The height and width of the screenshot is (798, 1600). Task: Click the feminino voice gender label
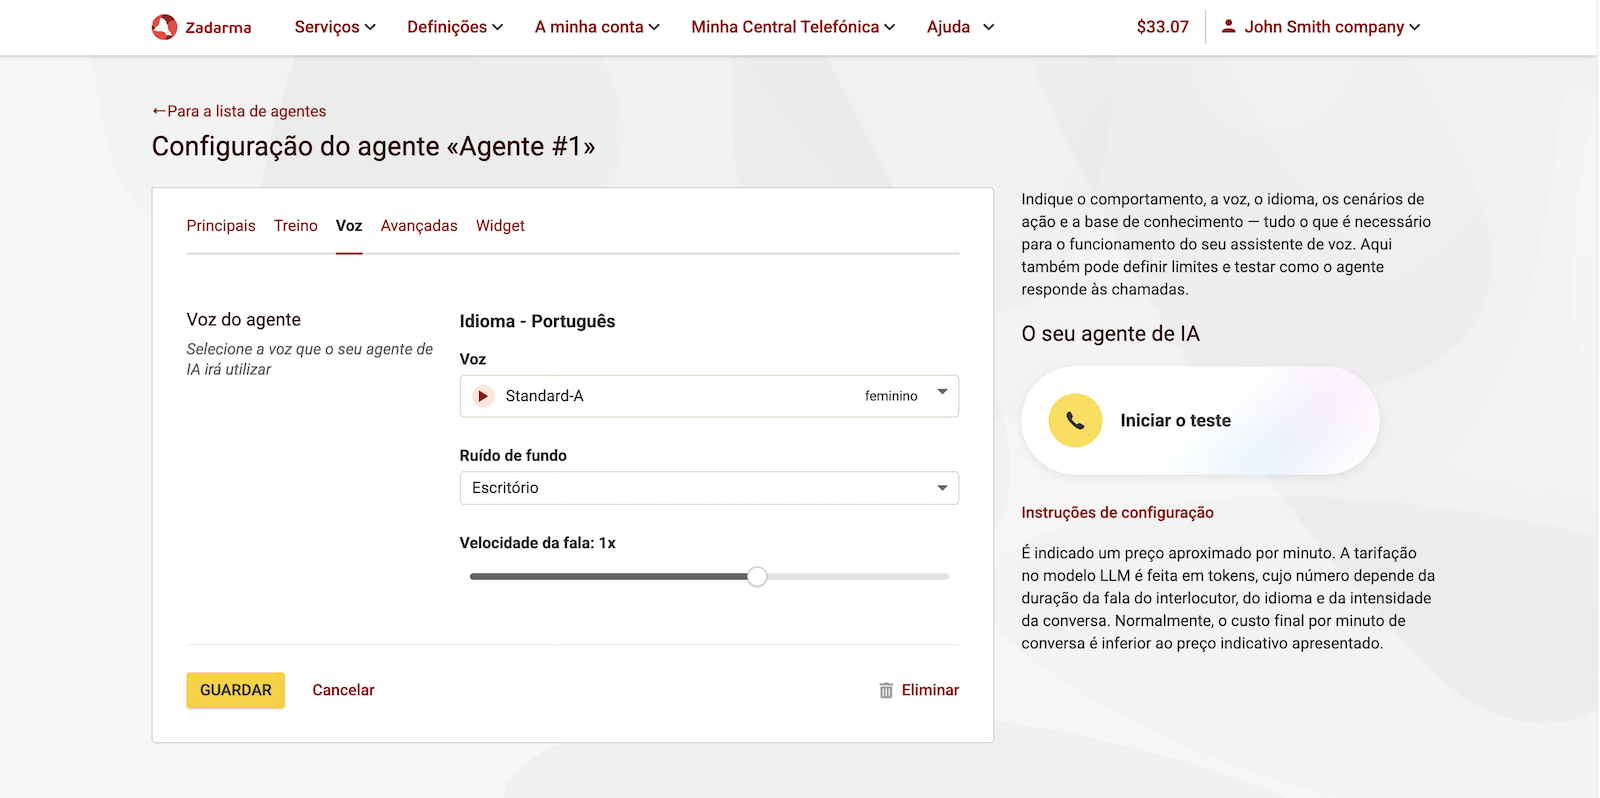click(891, 396)
